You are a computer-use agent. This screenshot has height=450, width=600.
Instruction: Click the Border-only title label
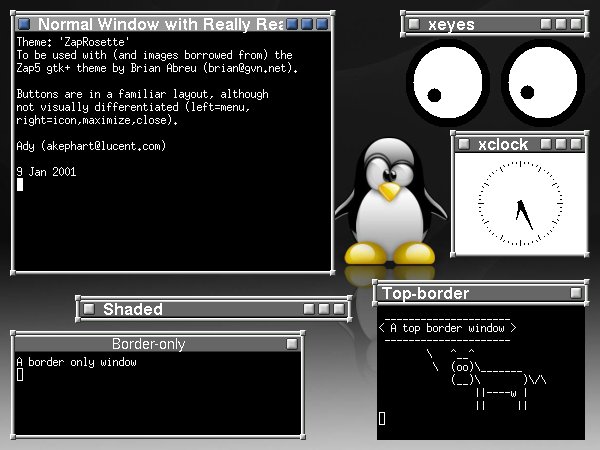click(x=148, y=344)
